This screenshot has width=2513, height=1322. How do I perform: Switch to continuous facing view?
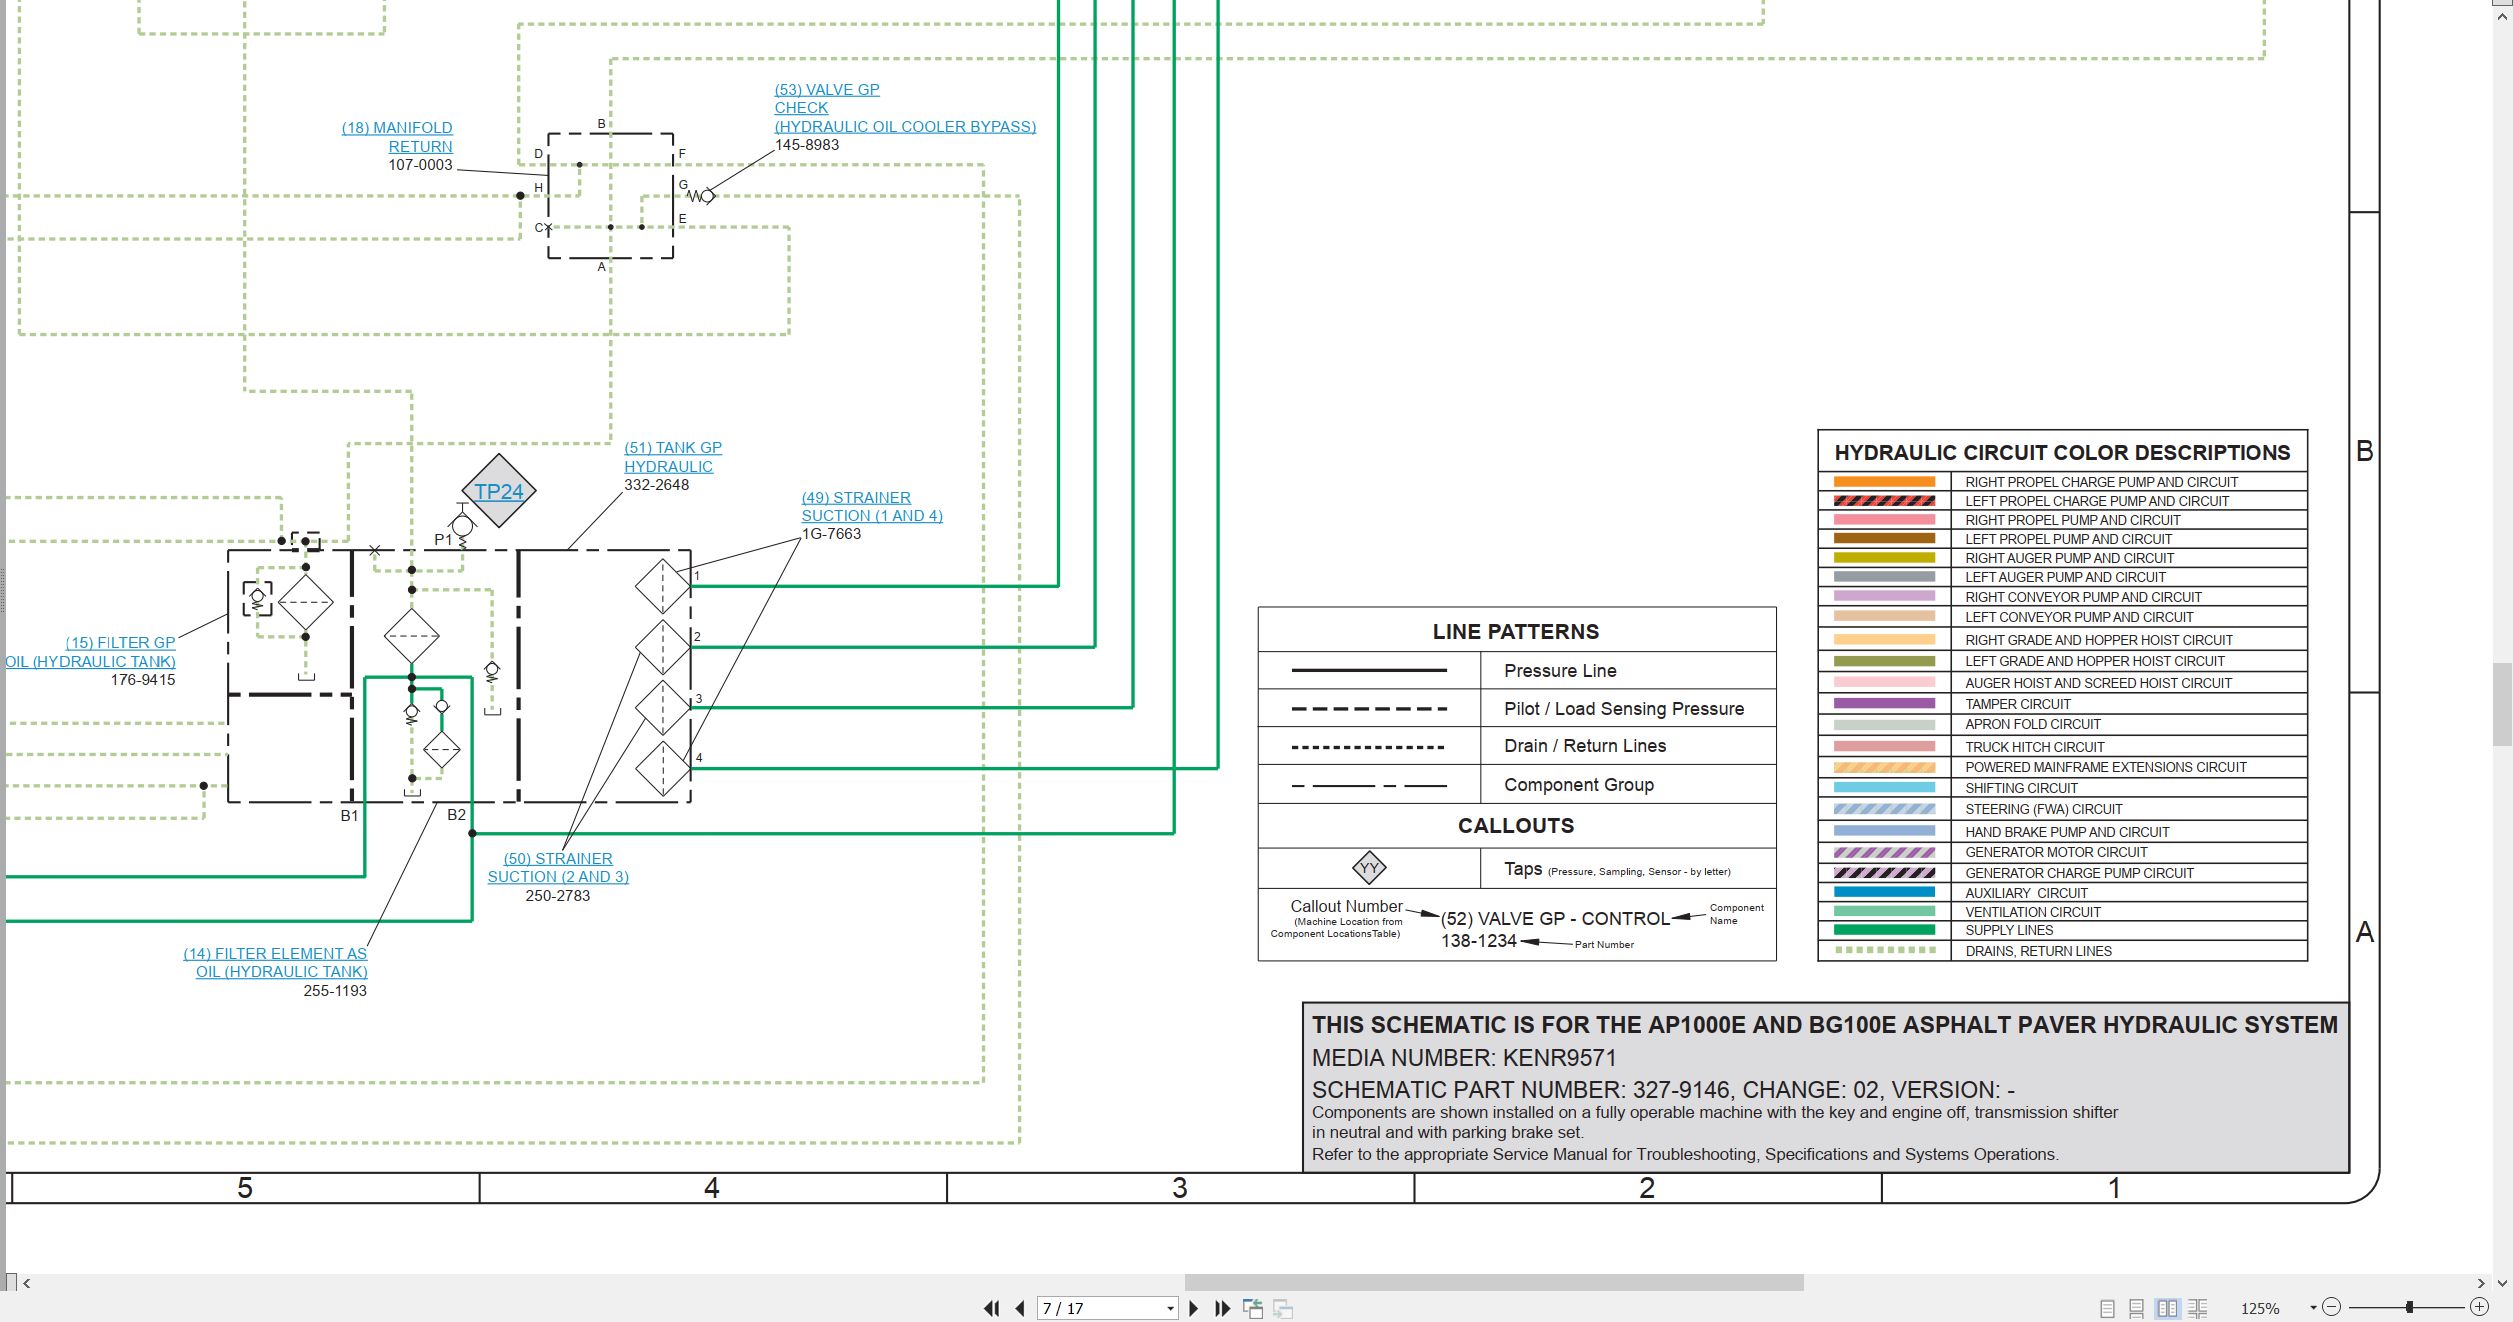click(x=2197, y=1308)
